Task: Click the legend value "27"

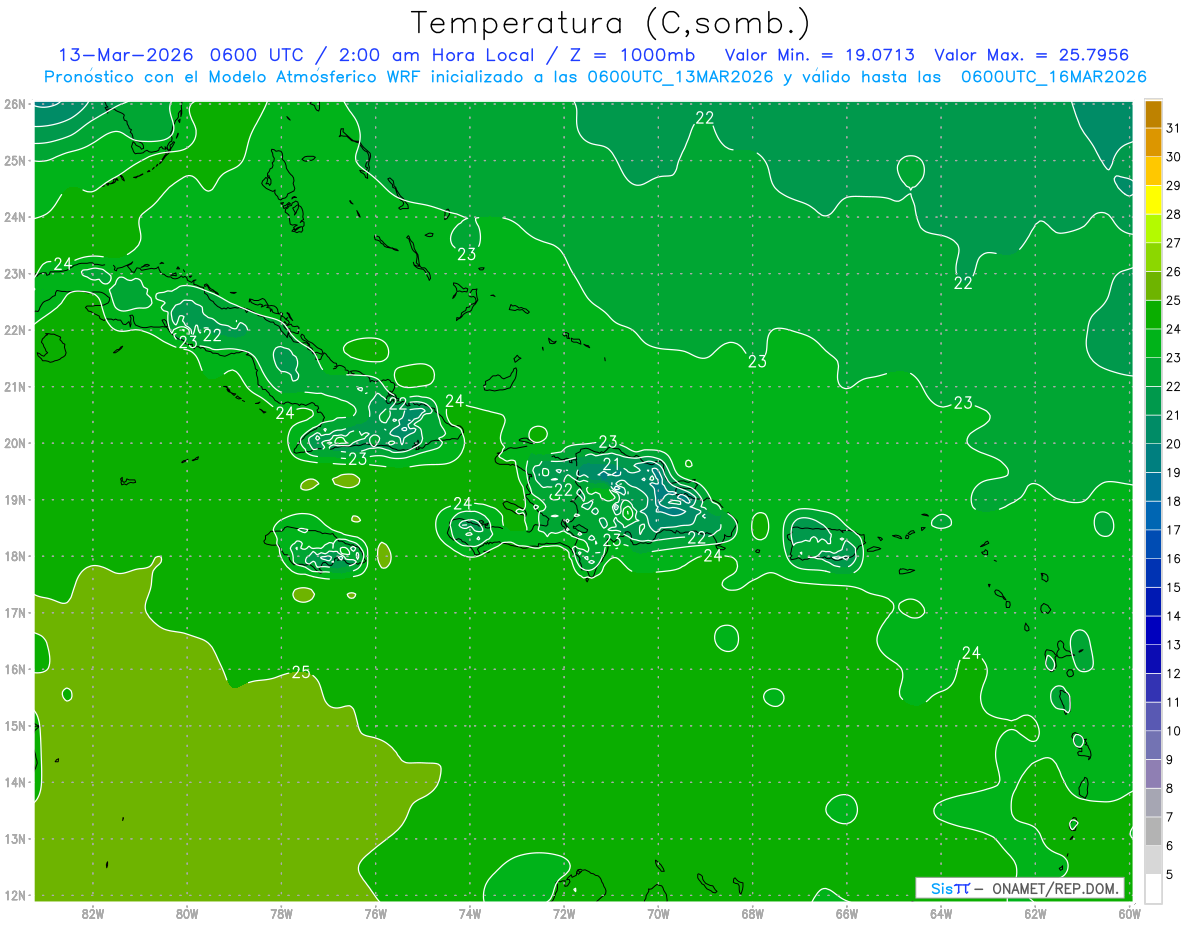Action: pos(1173,243)
